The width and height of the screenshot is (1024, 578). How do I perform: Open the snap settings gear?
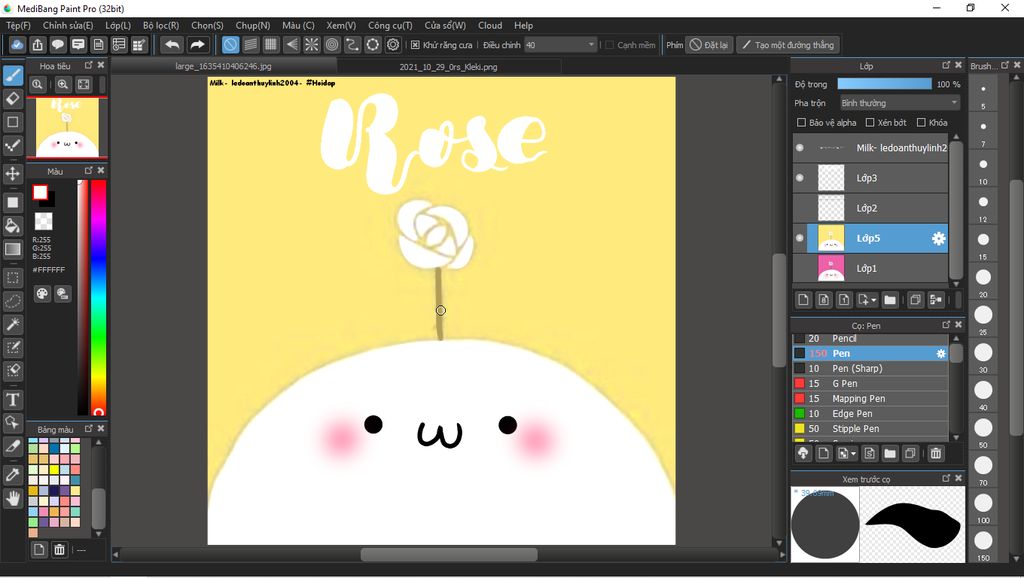point(393,45)
